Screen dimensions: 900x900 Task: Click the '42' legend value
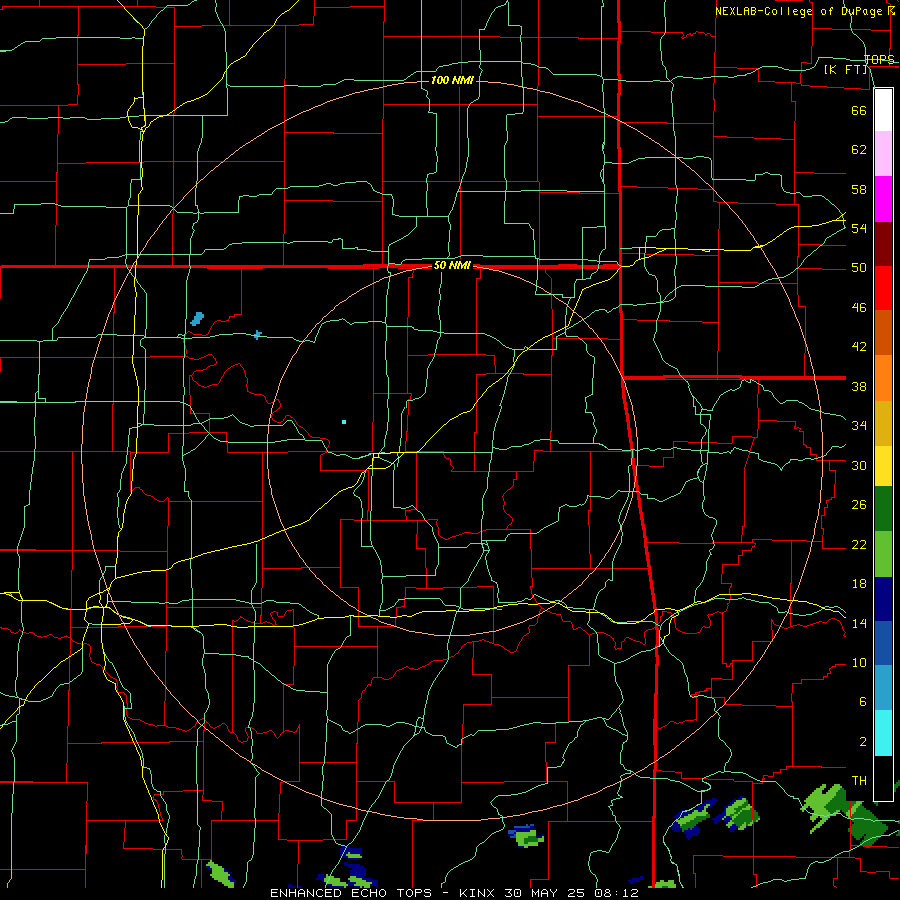tap(859, 347)
